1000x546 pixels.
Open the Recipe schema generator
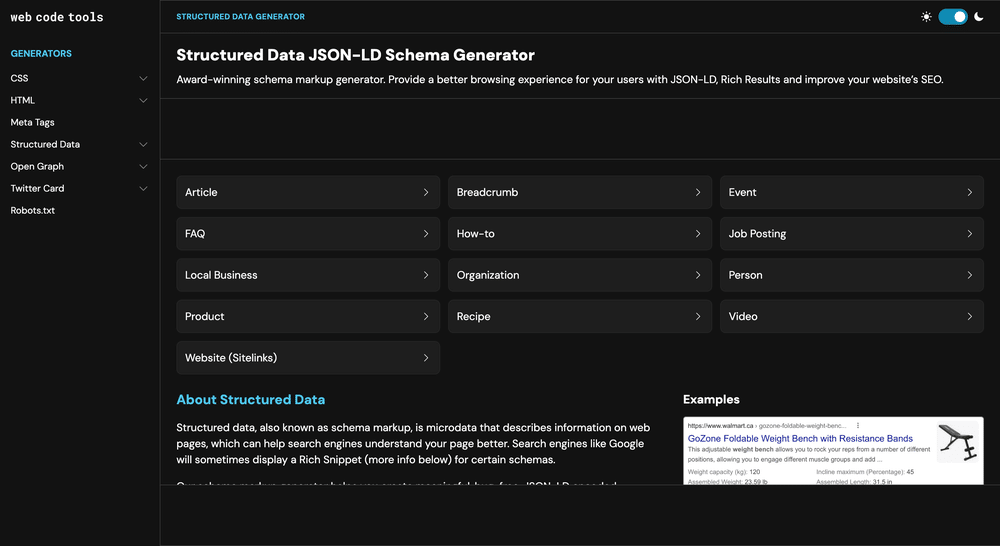click(580, 316)
